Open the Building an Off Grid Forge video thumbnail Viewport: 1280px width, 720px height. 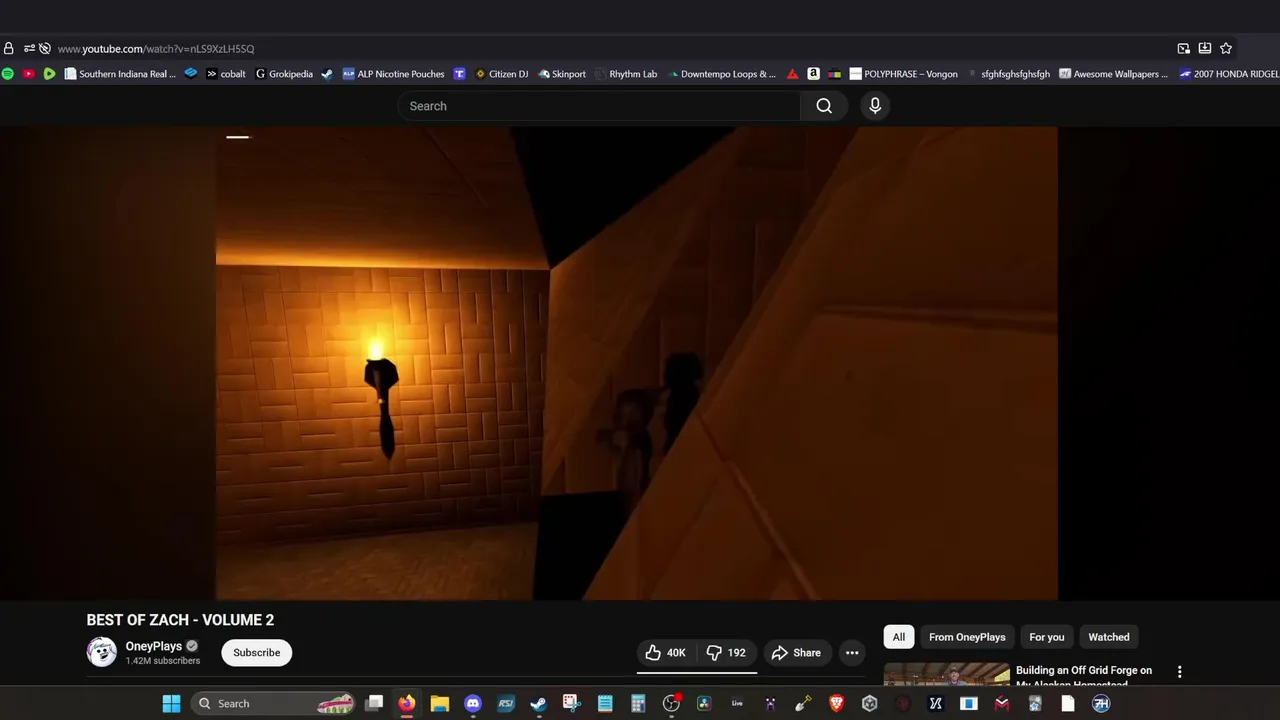point(947,674)
